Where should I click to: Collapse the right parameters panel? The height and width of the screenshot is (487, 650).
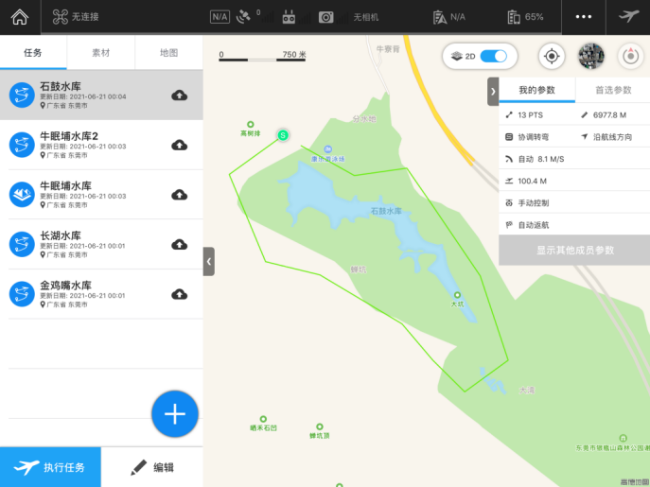pyautogui.click(x=493, y=91)
